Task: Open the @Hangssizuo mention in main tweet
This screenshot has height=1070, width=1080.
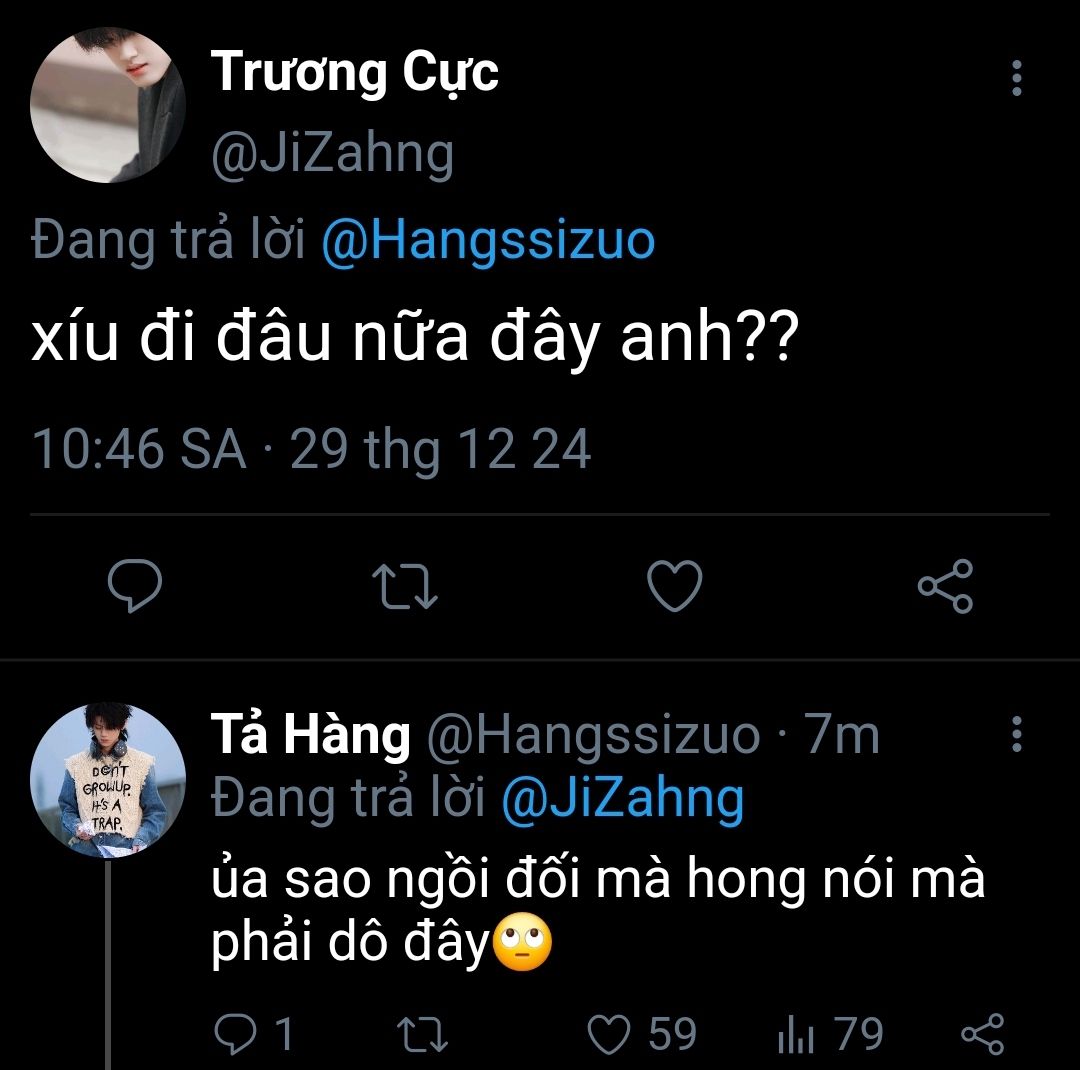Action: (x=489, y=242)
